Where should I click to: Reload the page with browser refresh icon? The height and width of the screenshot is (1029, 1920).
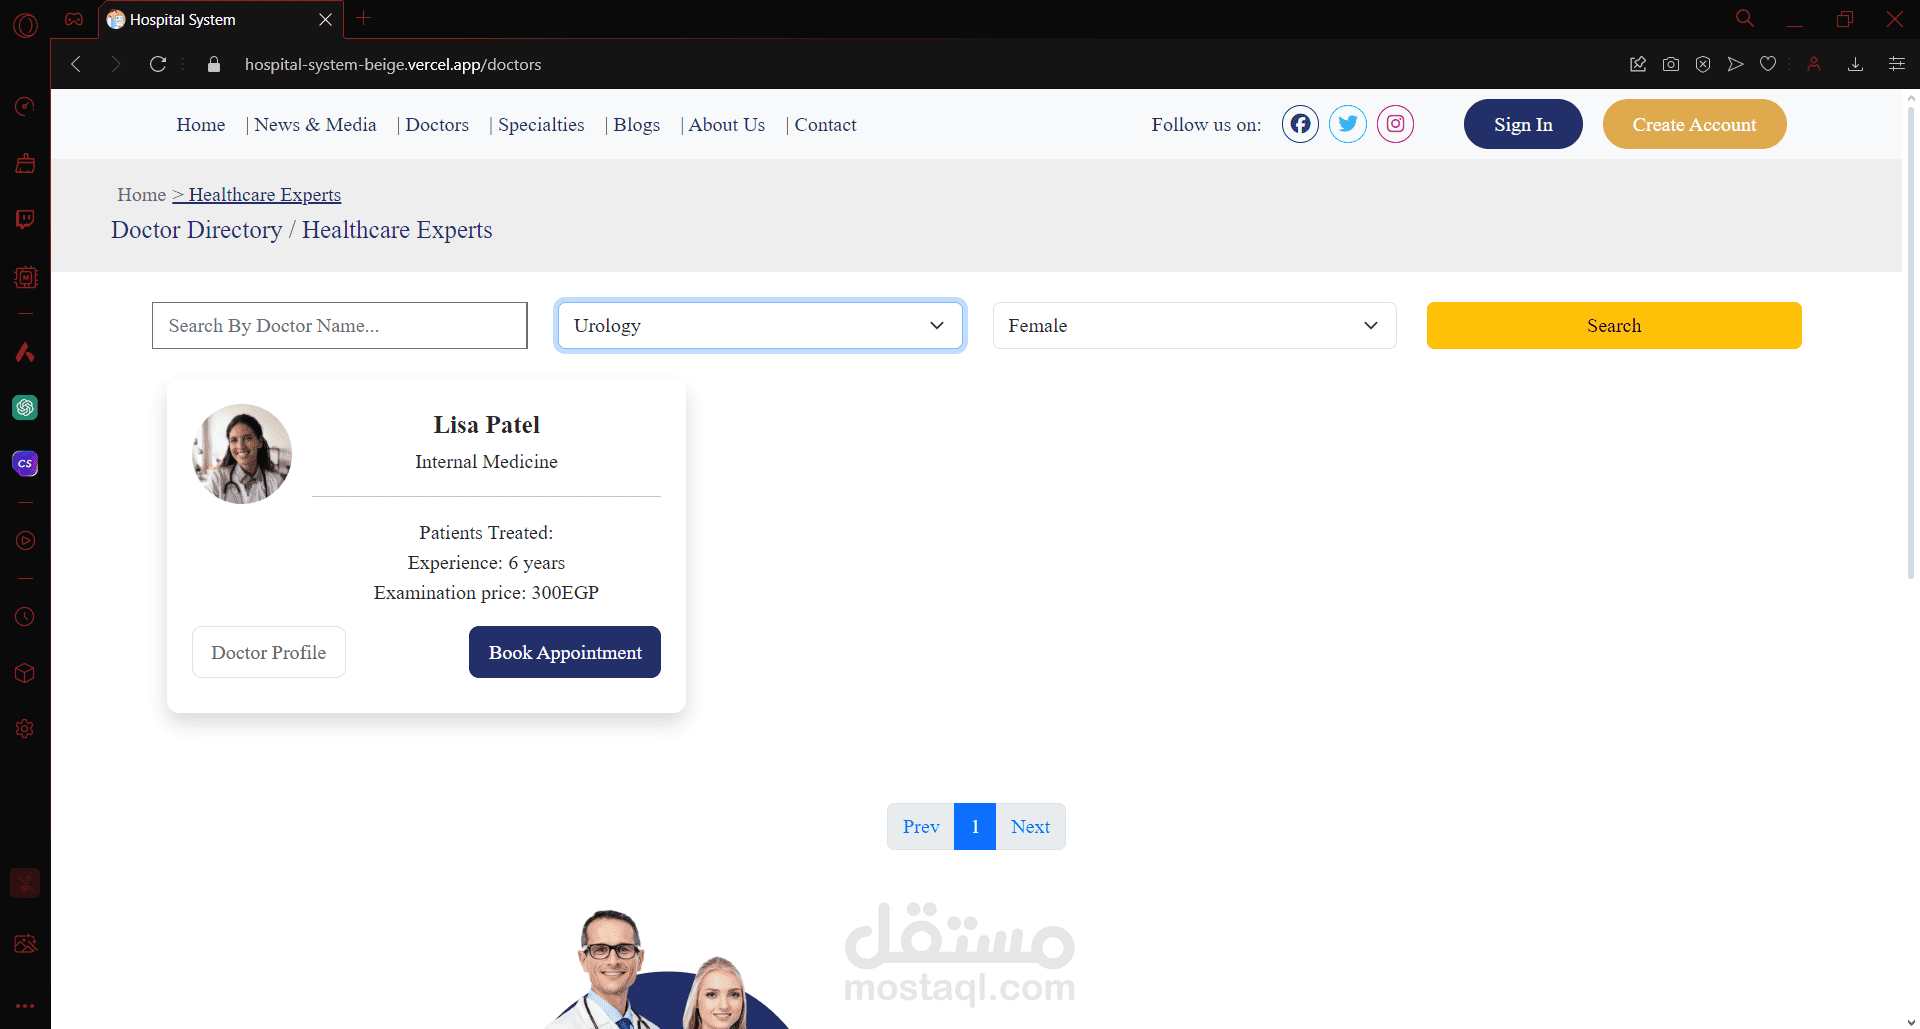pos(158,64)
